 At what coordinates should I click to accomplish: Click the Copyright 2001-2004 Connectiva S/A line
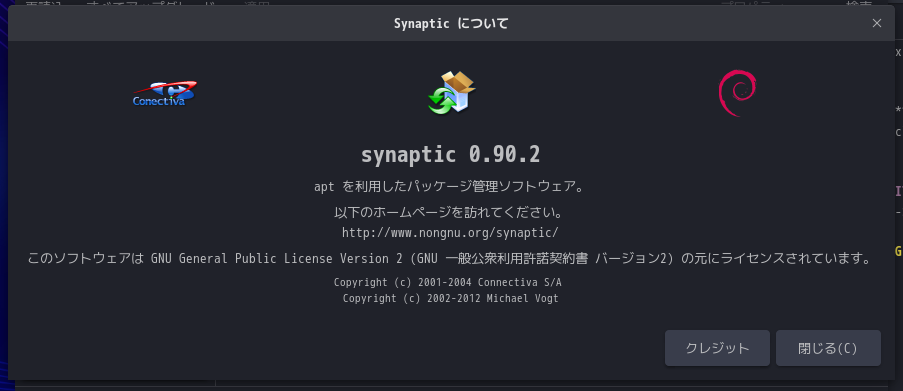coord(447,283)
